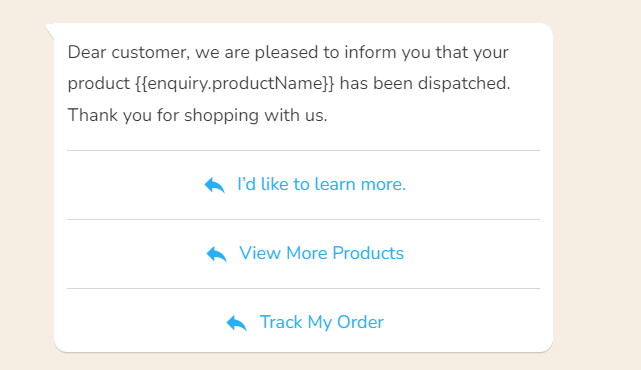Viewport: 641px width, 370px height.
Task: Click the "has been dispatched." text
Action: coord(425,83)
